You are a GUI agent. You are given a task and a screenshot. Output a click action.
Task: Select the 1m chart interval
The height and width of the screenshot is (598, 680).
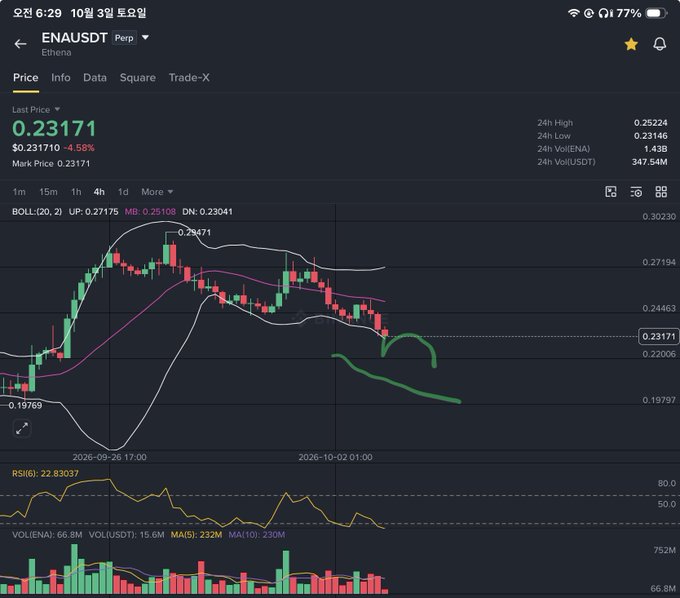19,192
